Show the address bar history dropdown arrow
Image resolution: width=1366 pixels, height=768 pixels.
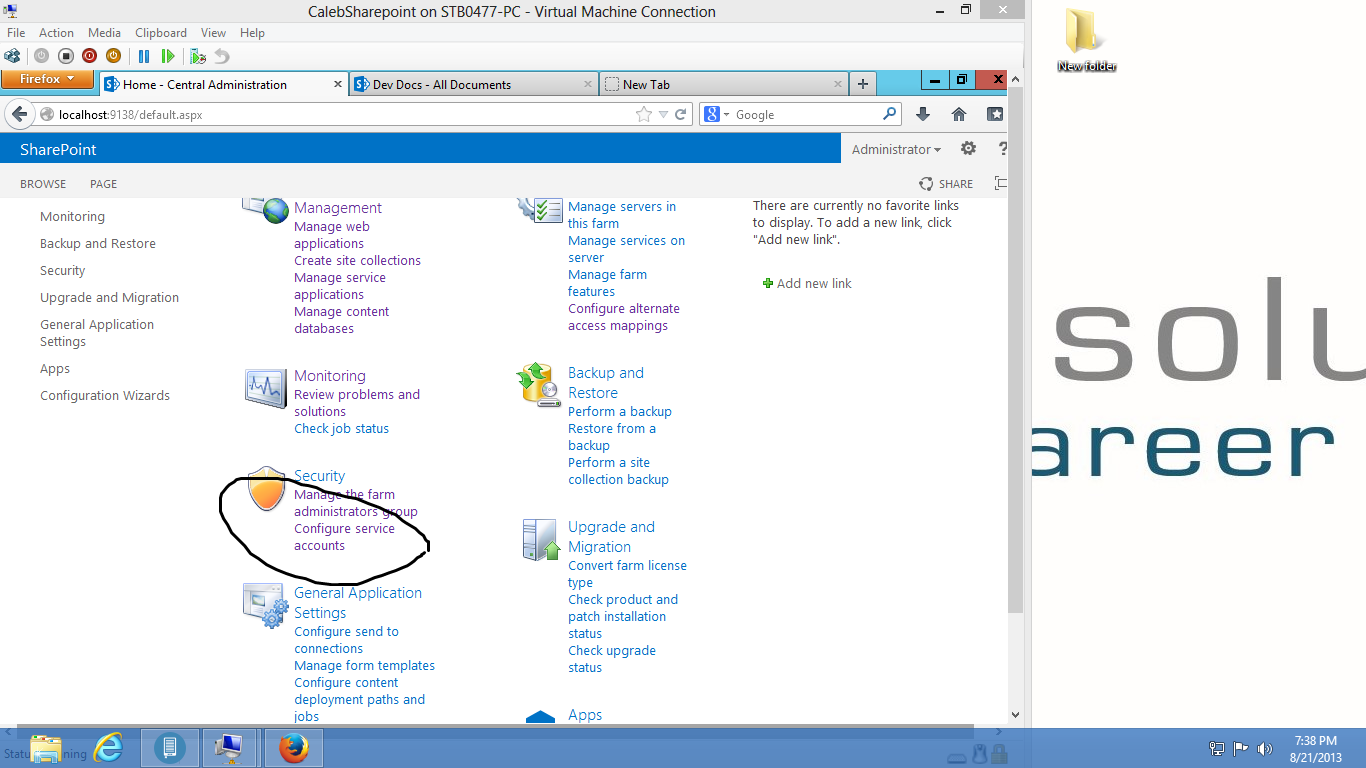tap(663, 115)
